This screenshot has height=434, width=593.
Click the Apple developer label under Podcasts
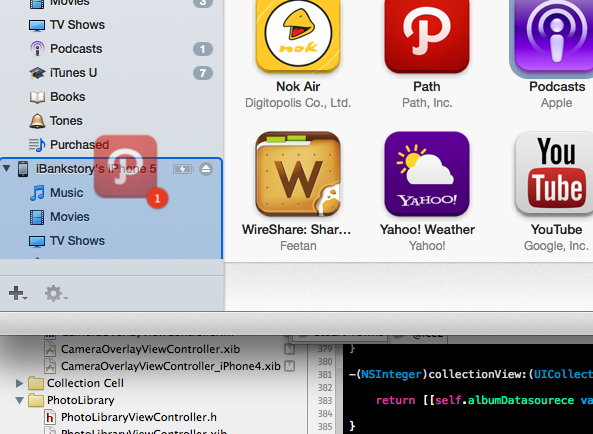[556, 103]
